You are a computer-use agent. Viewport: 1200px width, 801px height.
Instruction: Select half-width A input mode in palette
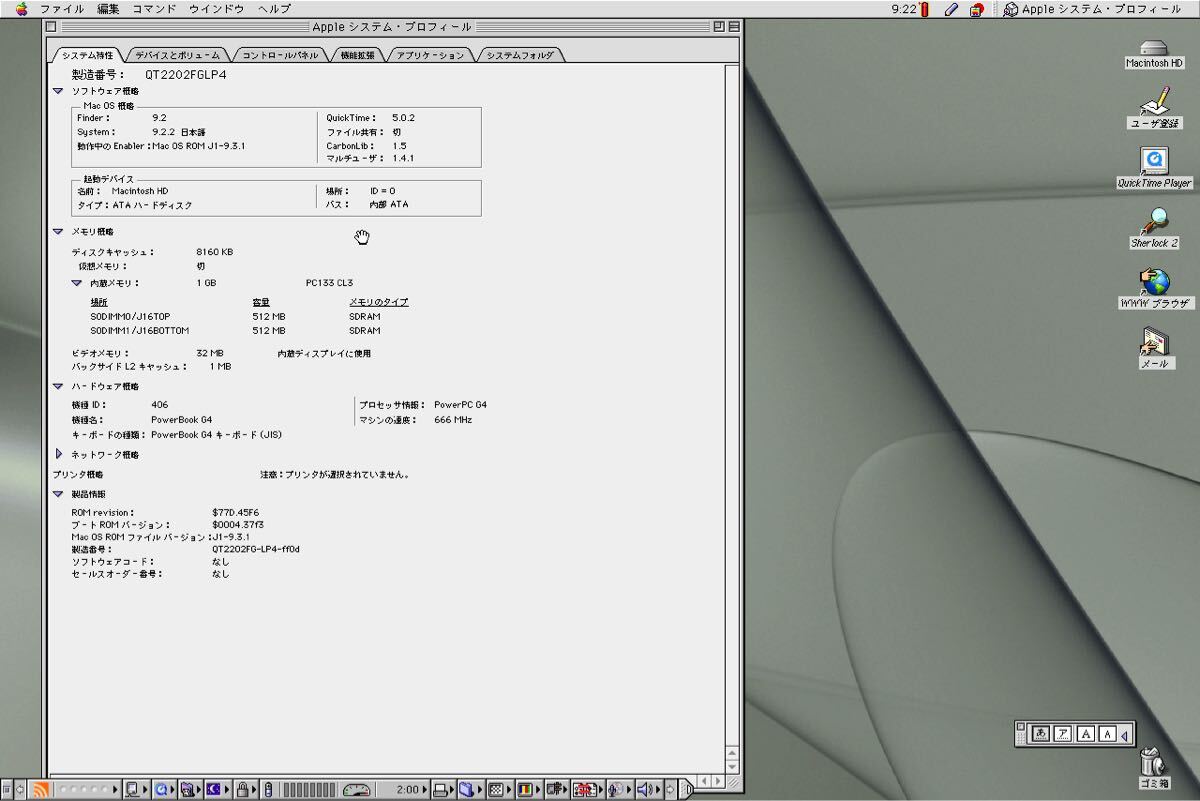point(1107,734)
